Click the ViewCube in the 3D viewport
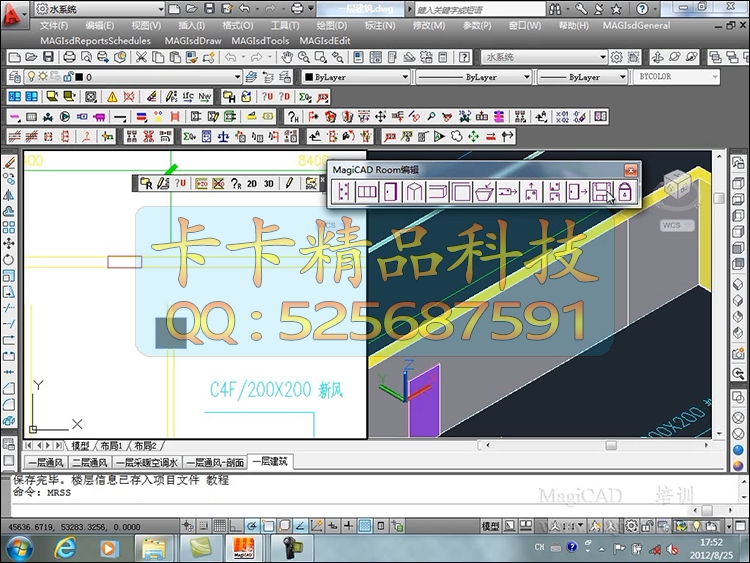This screenshot has width=750, height=563. point(677,184)
